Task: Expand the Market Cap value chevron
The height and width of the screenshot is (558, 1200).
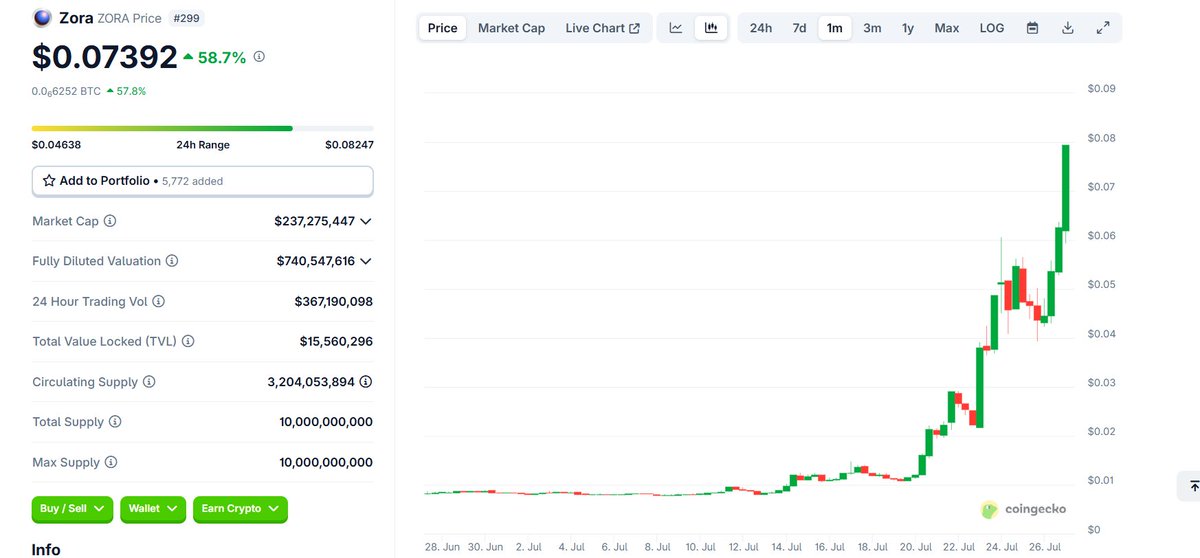Action: (x=366, y=221)
